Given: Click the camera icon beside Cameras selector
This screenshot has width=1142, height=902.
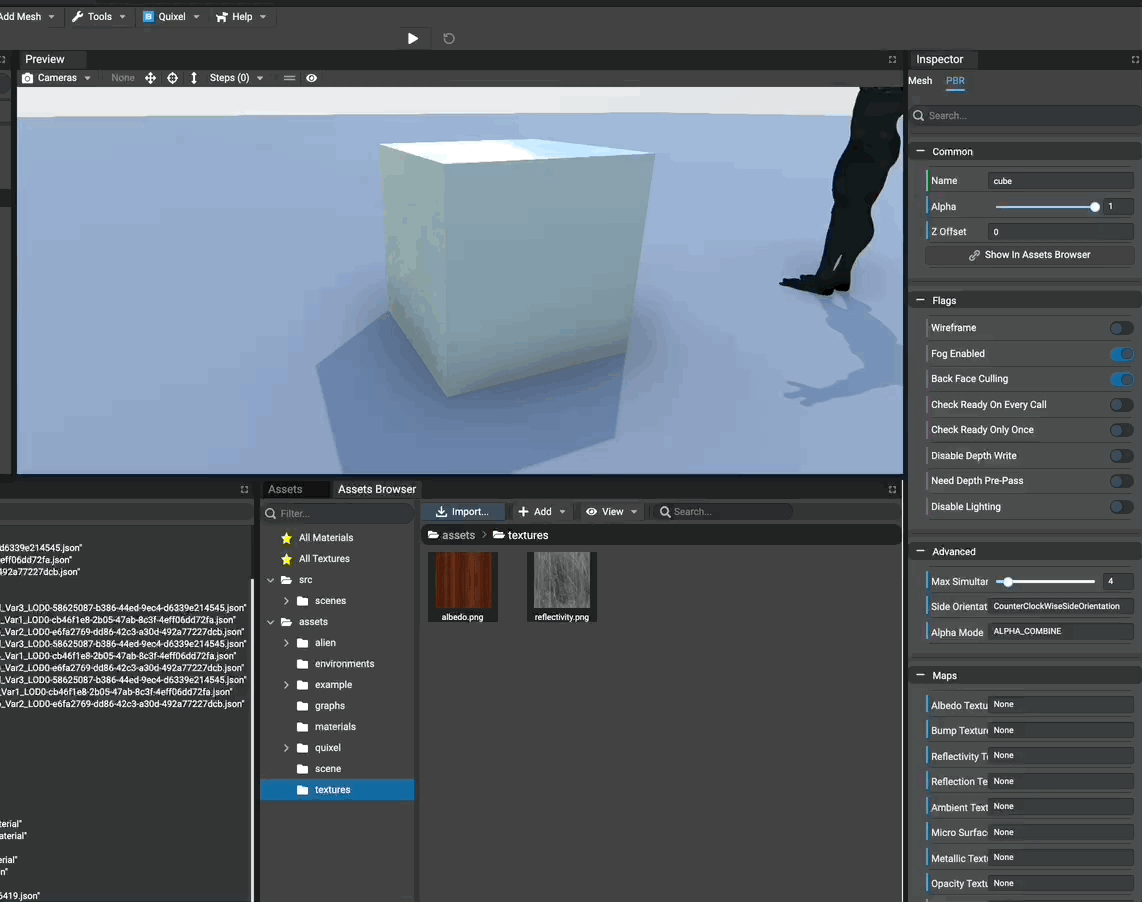Looking at the screenshot, I should click(27, 77).
